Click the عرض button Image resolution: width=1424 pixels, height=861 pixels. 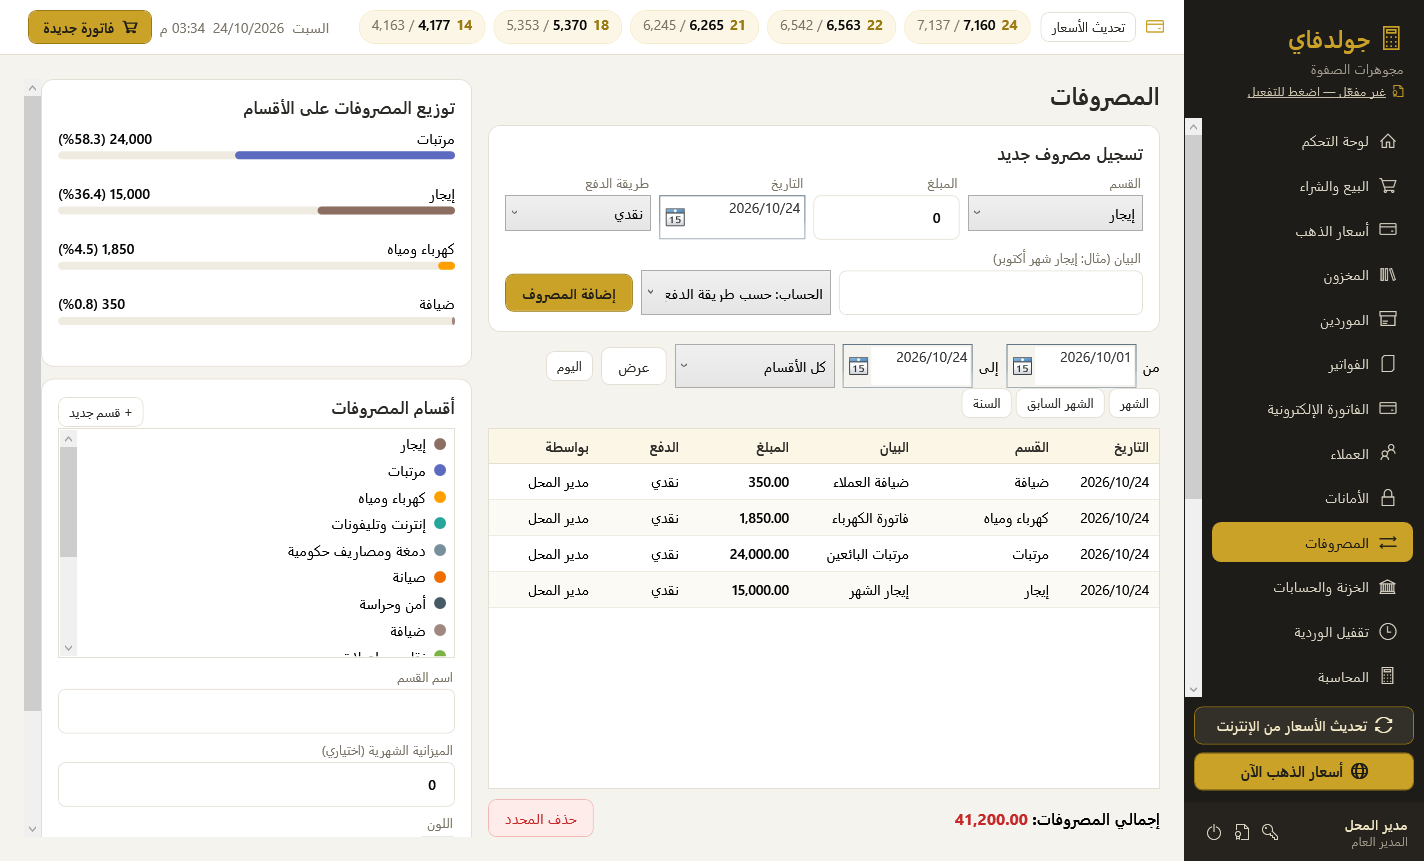point(634,366)
